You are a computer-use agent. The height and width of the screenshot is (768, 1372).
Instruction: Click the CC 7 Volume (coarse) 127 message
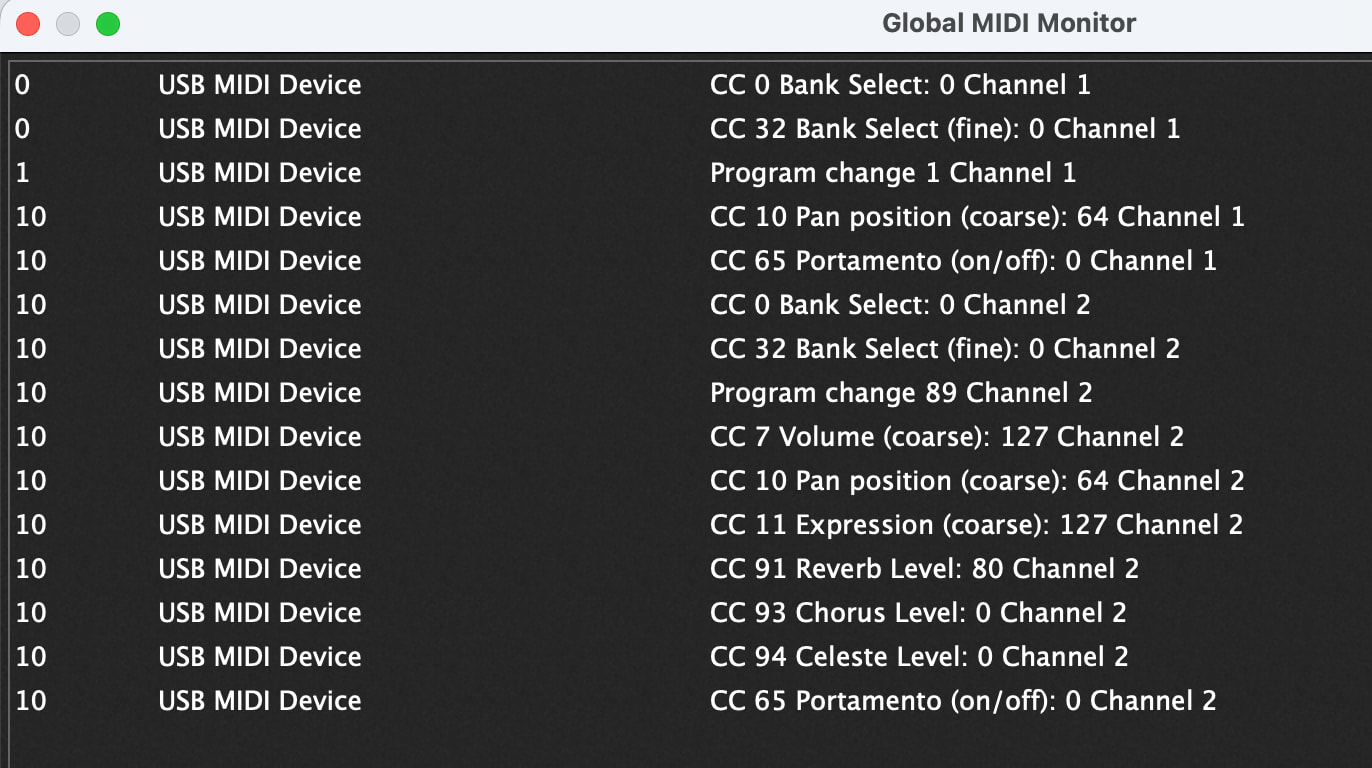tap(946, 437)
